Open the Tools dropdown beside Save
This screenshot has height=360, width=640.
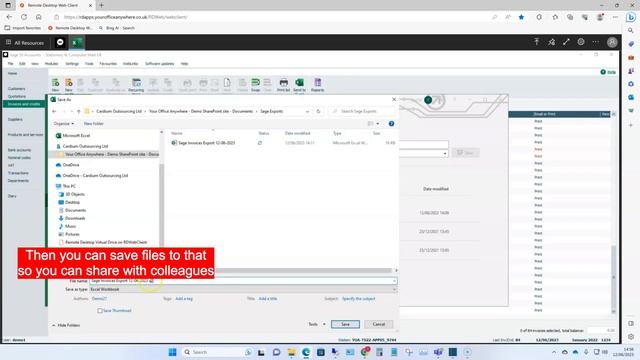pos(317,324)
